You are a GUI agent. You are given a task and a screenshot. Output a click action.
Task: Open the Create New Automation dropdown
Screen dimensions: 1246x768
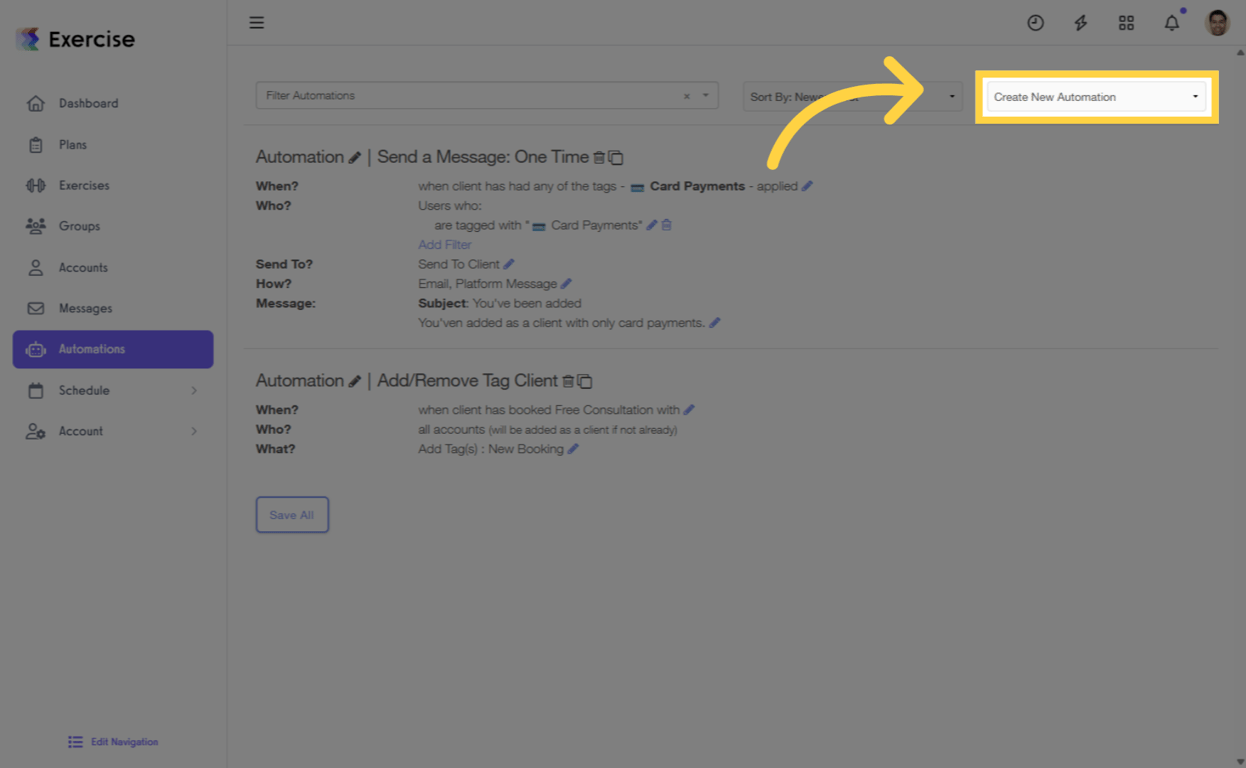[1096, 96]
